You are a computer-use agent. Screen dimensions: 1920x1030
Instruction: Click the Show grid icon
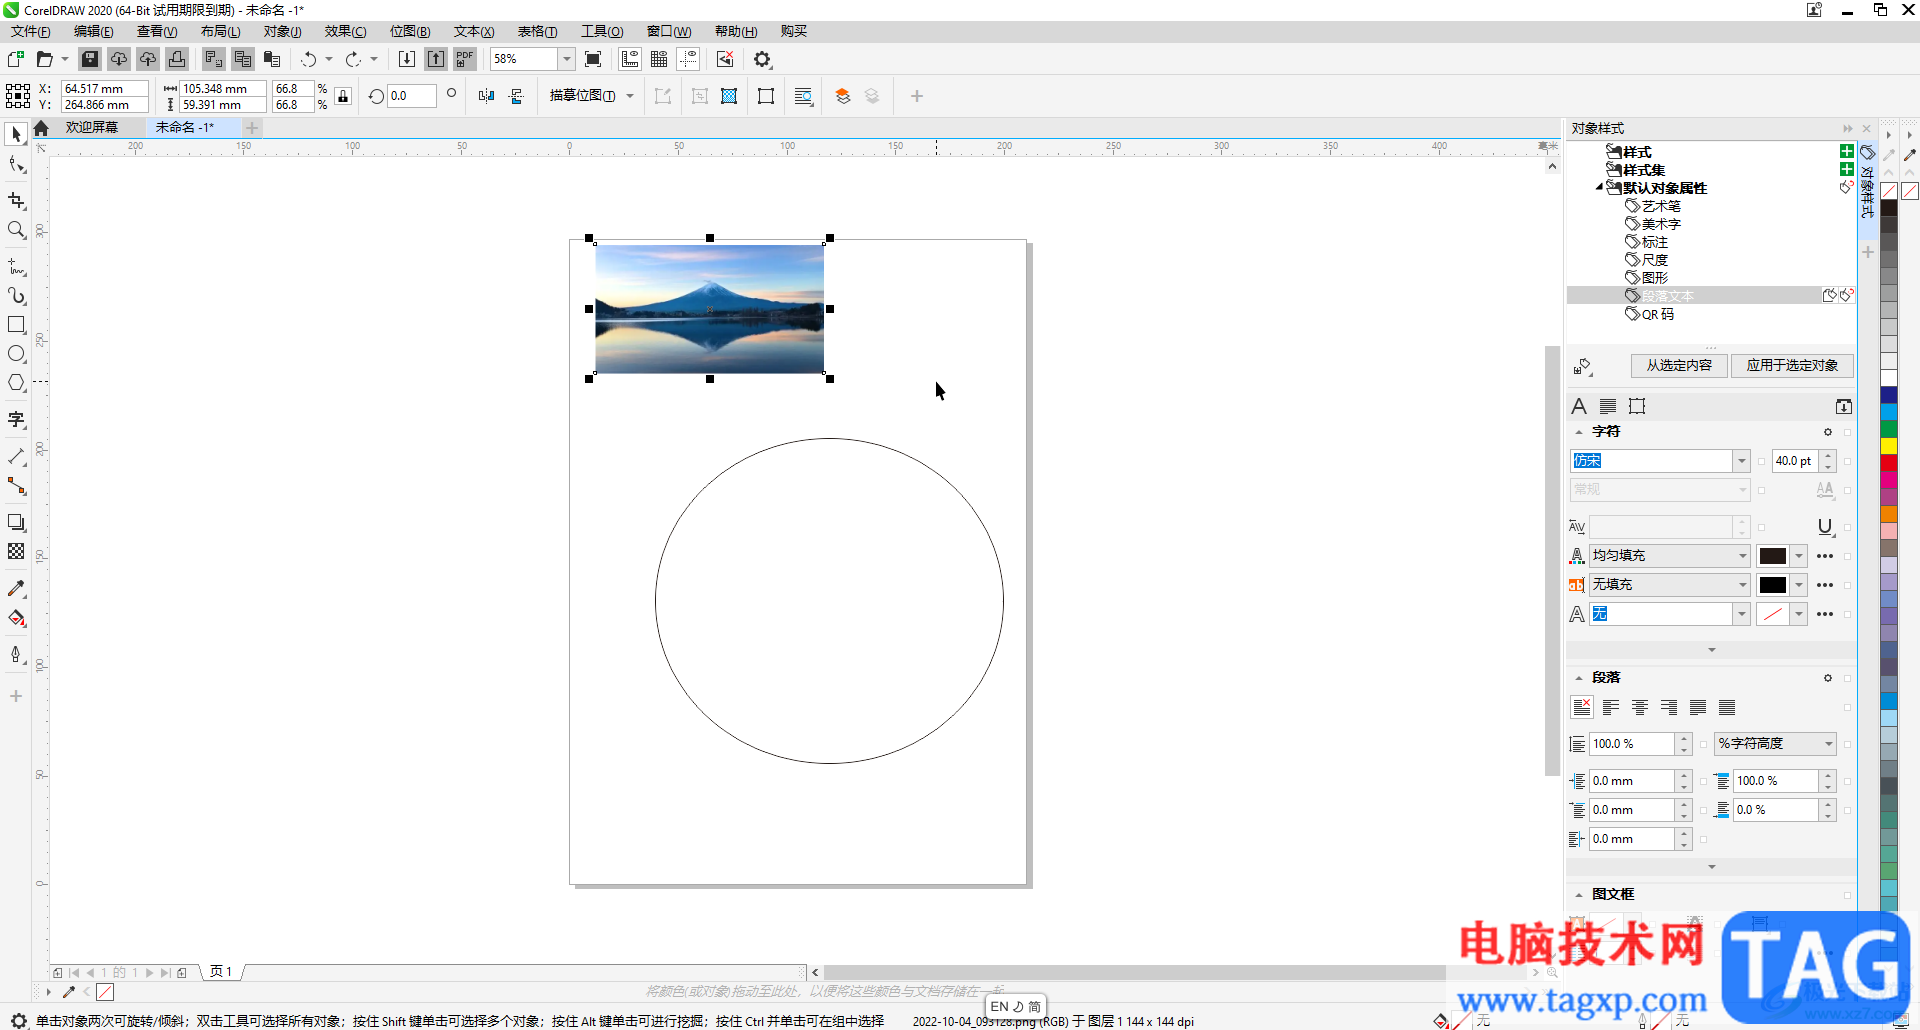[x=659, y=59]
